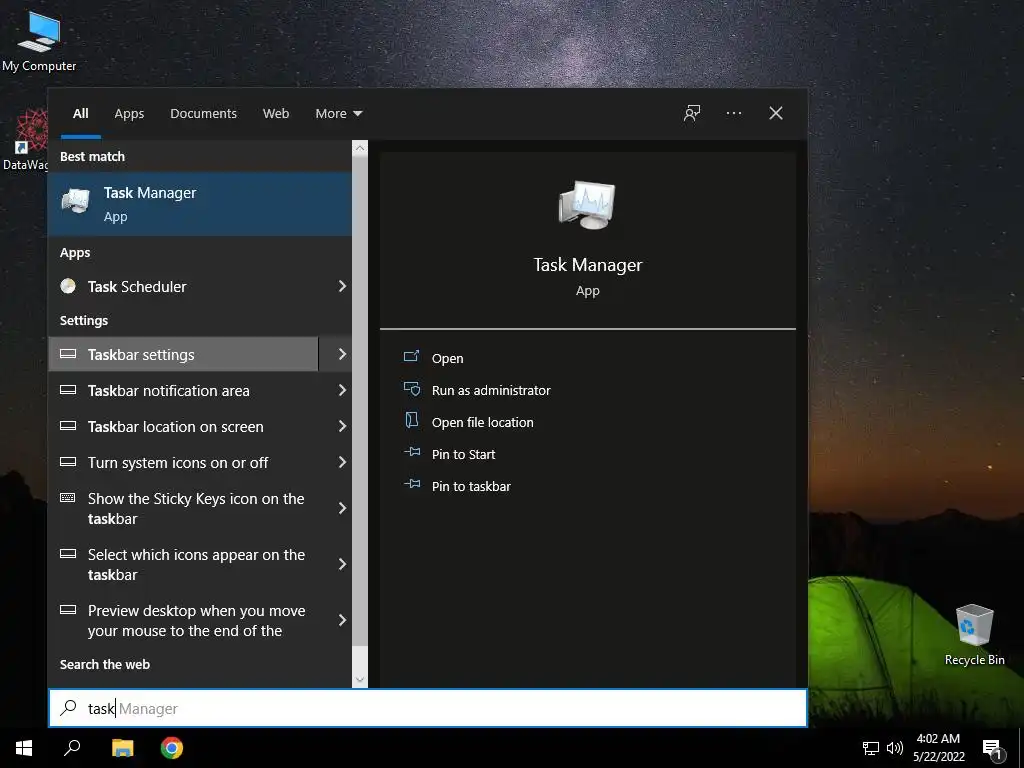
Task: Click the Task Manager title in the preview pane
Action: [x=588, y=264]
